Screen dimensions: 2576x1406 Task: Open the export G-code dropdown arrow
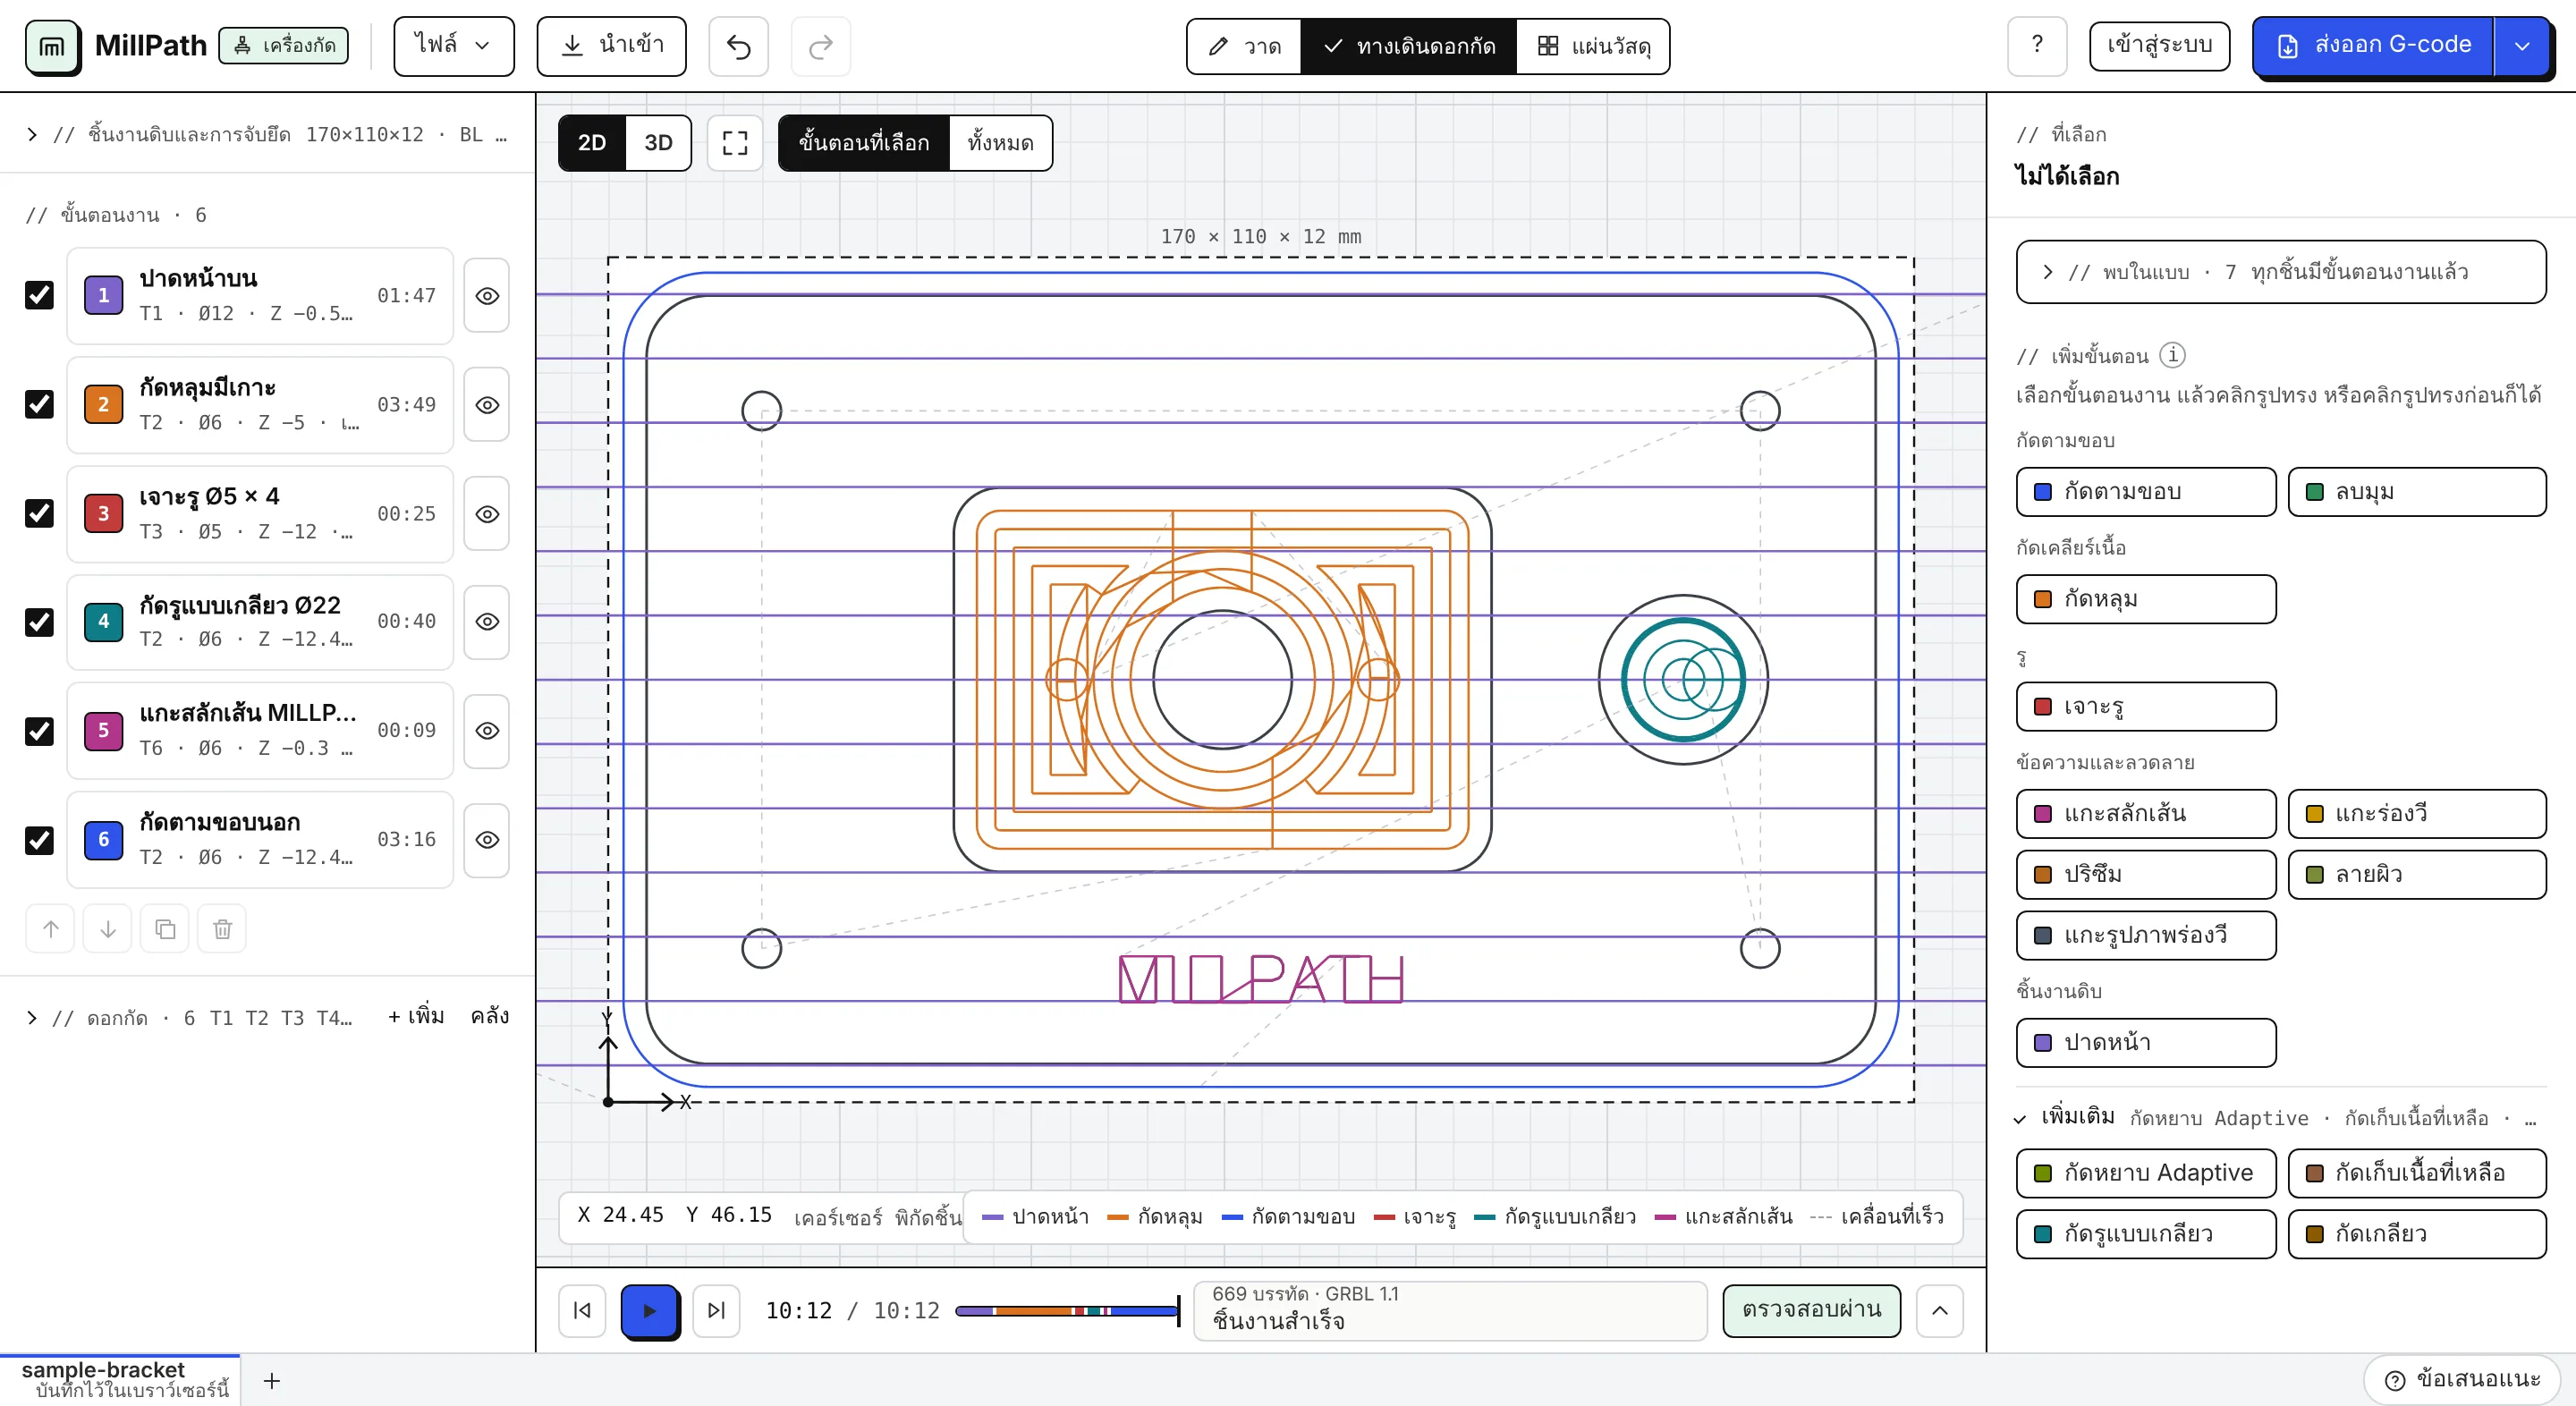click(x=2522, y=46)
